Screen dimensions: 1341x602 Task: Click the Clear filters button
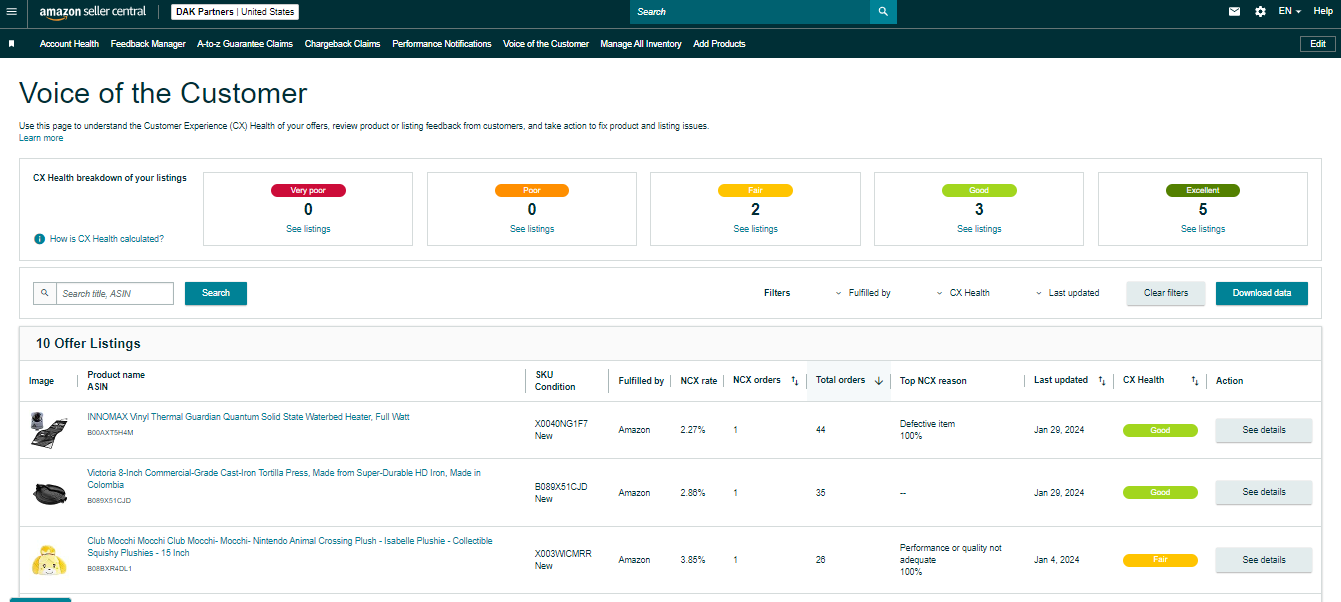tap(1166, 293)
